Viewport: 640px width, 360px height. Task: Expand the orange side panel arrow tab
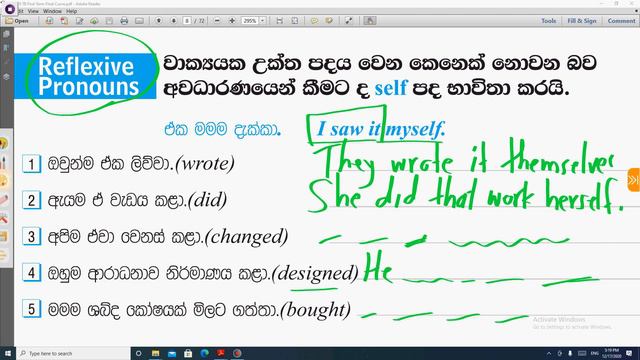(633, 180)
